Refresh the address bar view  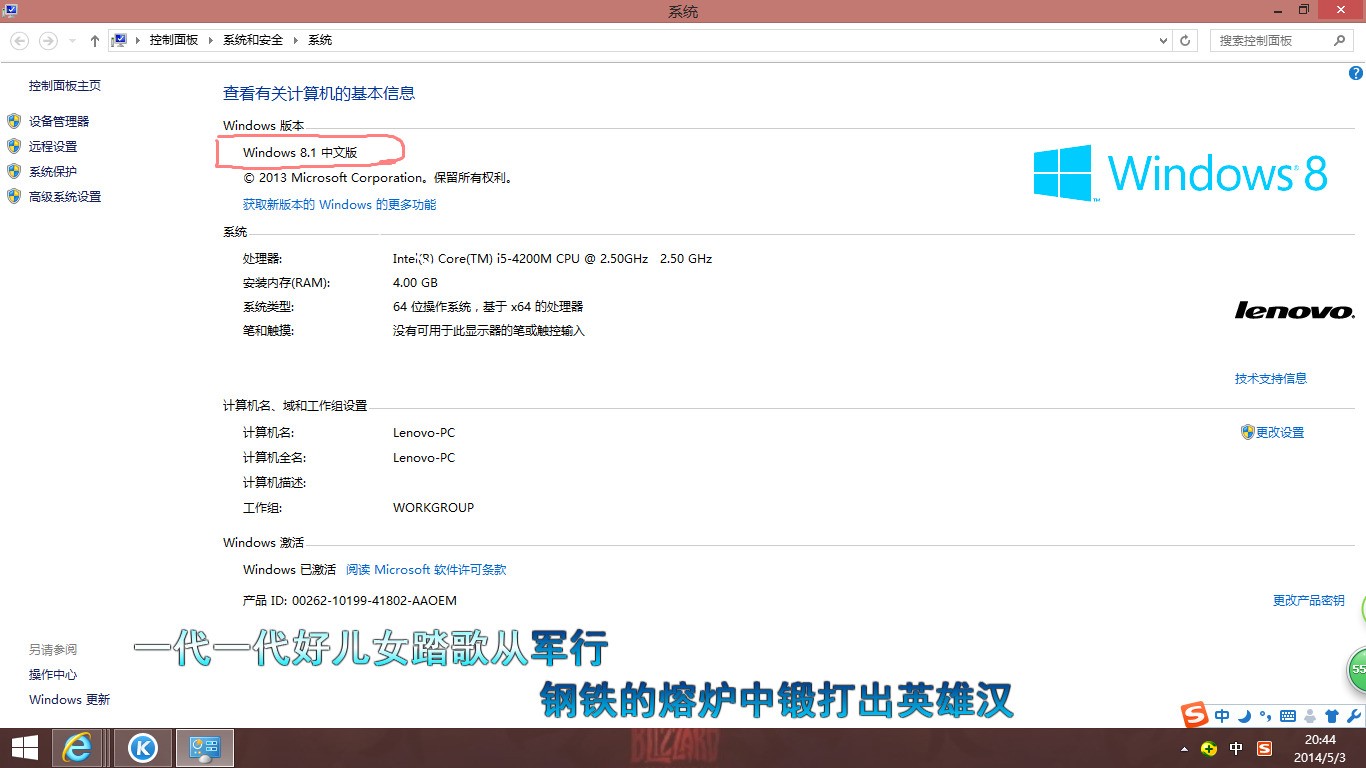tap(1185, 41)
